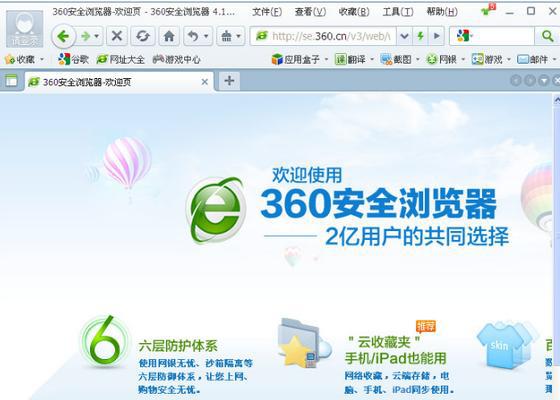Screen dimensions: 560x400
Task: Click the skin shirt icon with badge
Action: point(488,10)
